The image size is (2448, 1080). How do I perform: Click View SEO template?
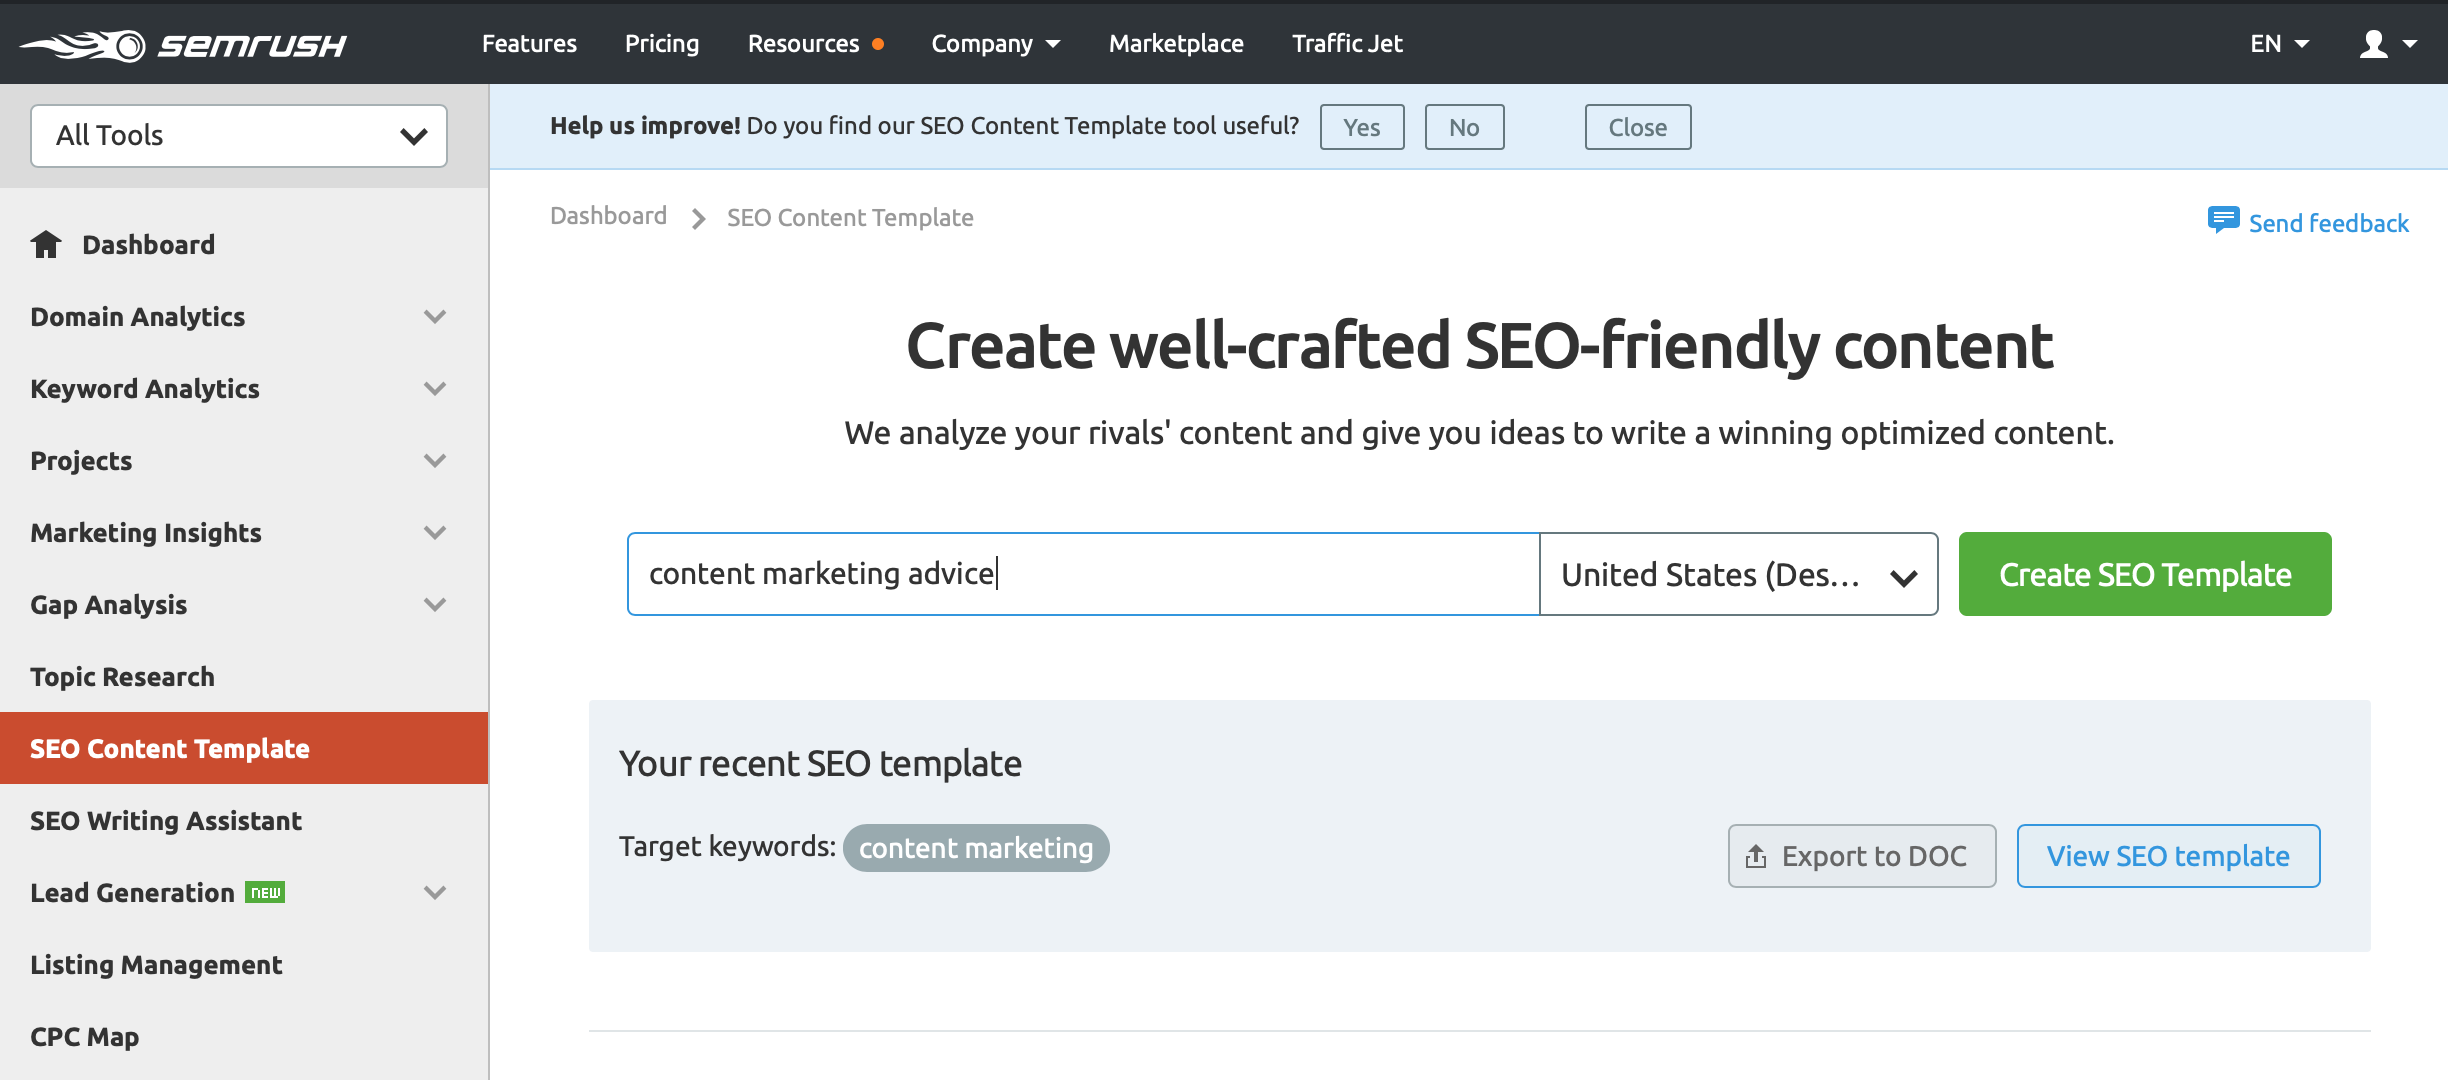coord(2168,855)
